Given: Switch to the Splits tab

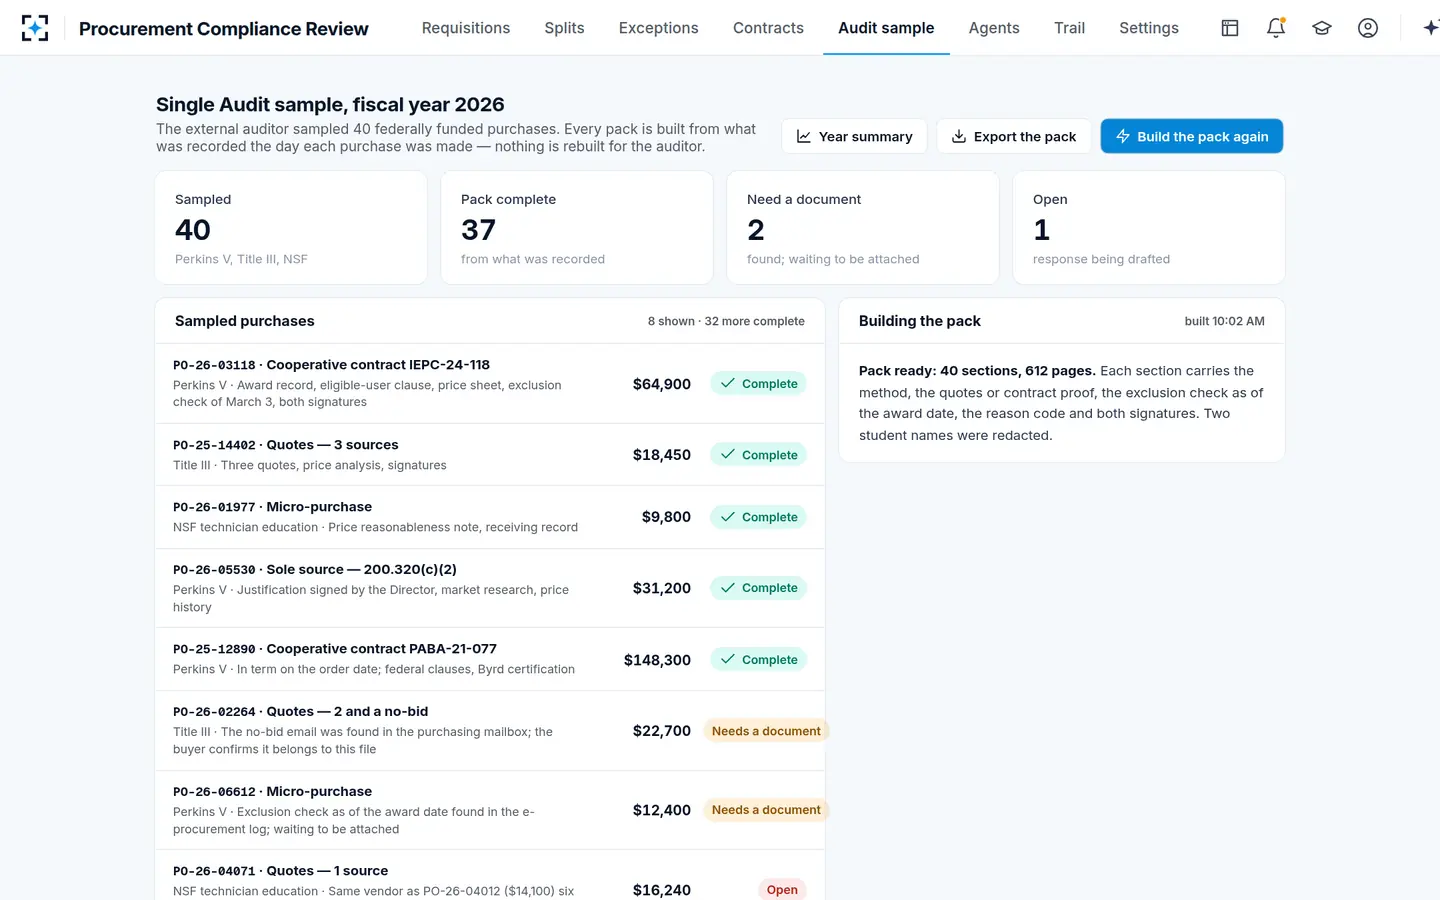Looking at the screenshot, I should point(564,28).
